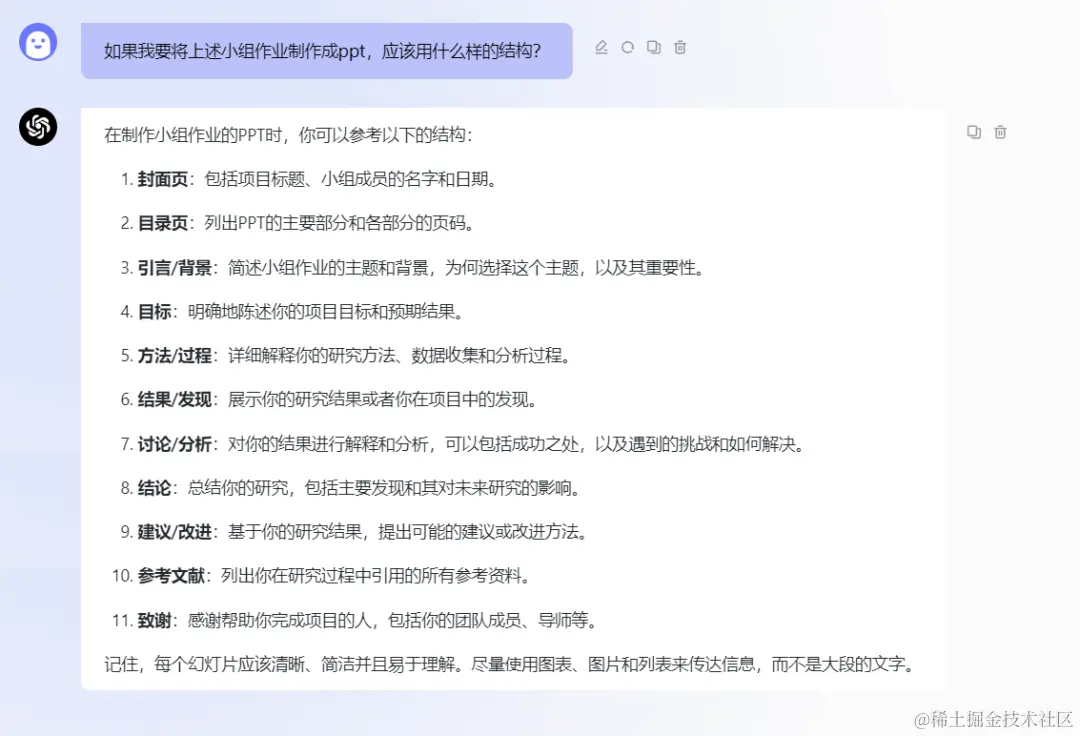Image resolution: width=1080 pixels, height=736 pixels.
Task: Select the purple question bubble
Action: (327, 50)
